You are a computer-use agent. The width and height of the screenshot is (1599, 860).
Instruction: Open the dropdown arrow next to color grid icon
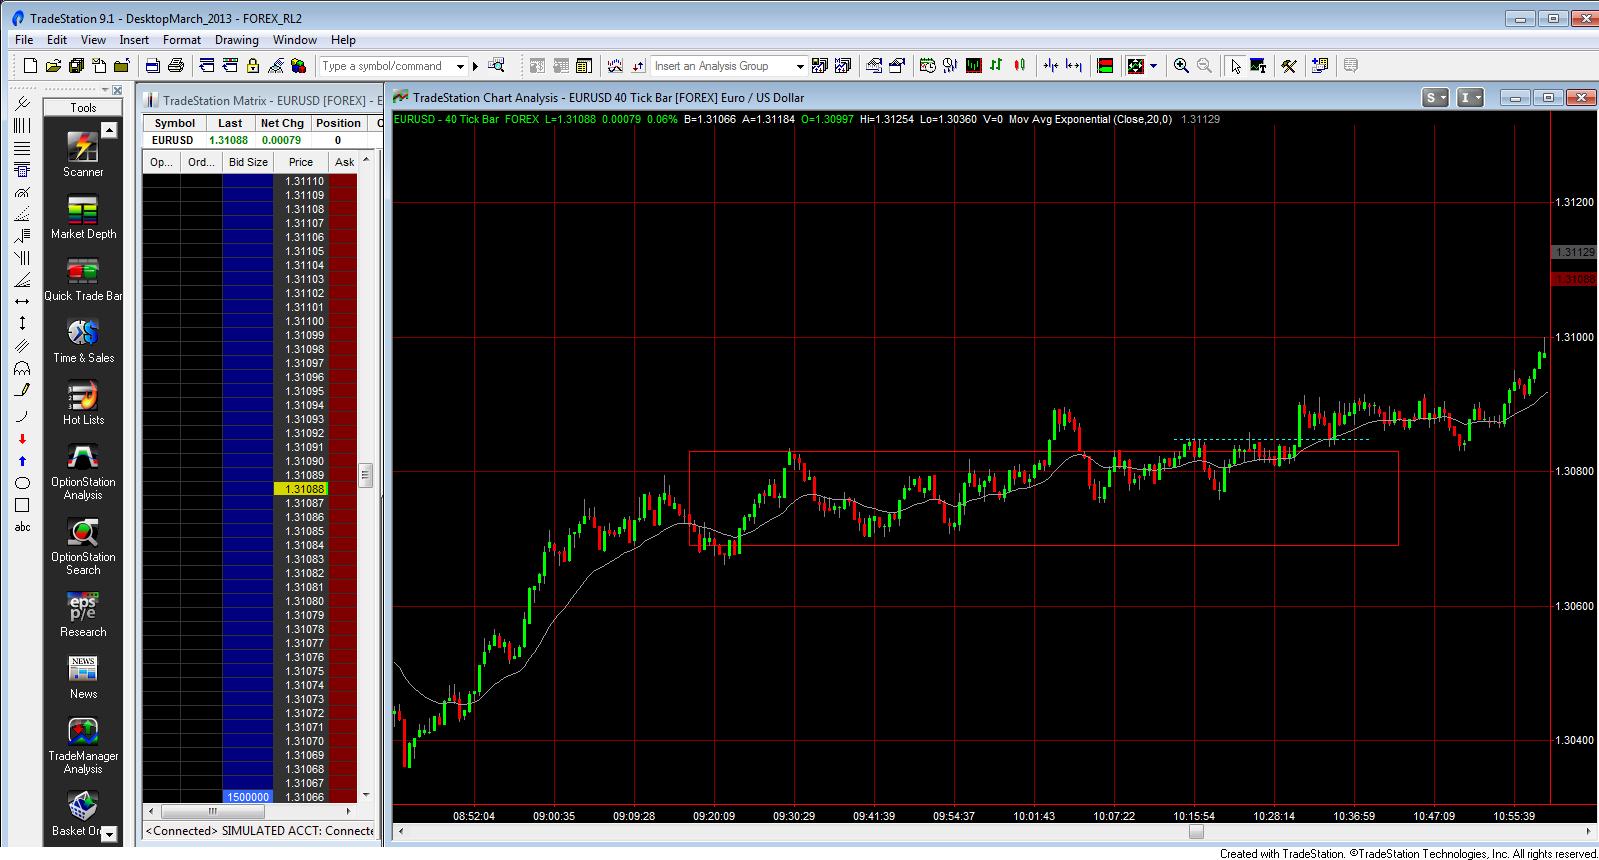tap(1154, 66)
